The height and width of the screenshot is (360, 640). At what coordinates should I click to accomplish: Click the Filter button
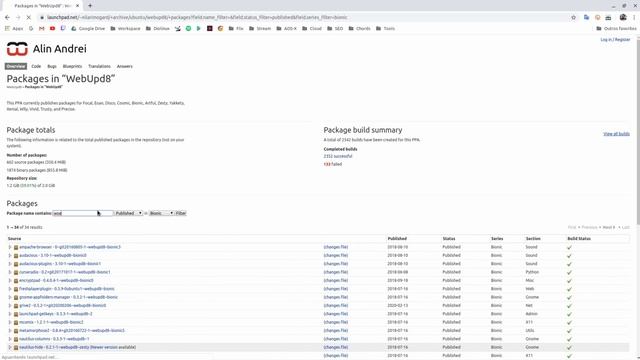point(181,213)
